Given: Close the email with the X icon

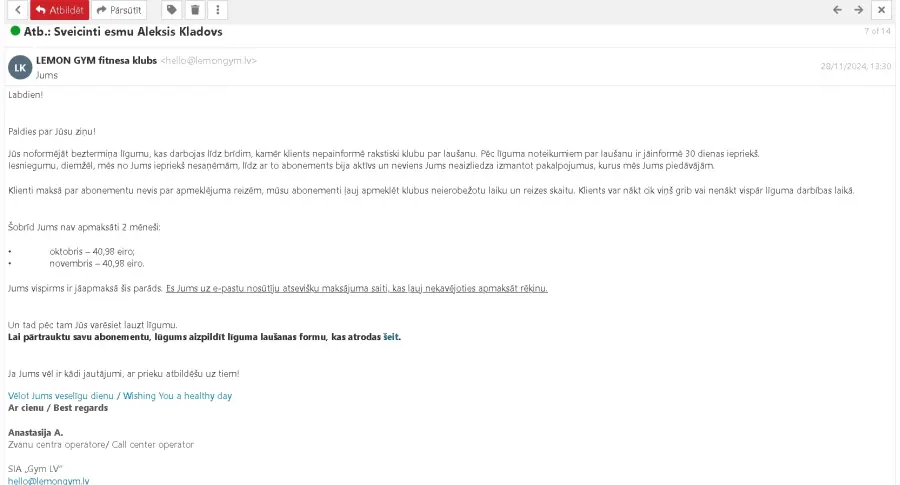Looking at the screenshot, I should pos(882,10).
